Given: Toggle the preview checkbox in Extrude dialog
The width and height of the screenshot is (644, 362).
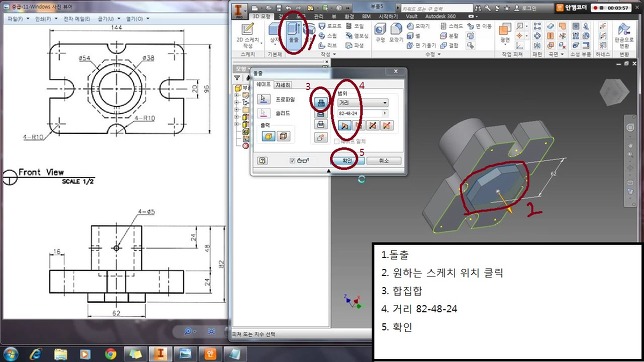Looking at the screenshot, I should tap(292, 161).
